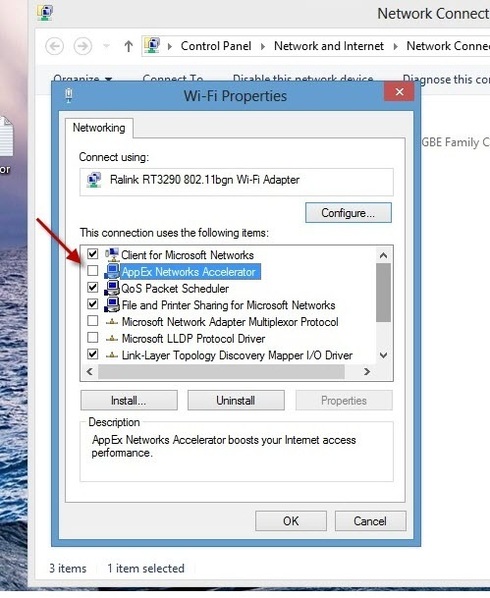Screen dimensions: 490x598
Task: Uncheck the QoS Packet Scheduler checkbox
Action: [x=92, y=287]
